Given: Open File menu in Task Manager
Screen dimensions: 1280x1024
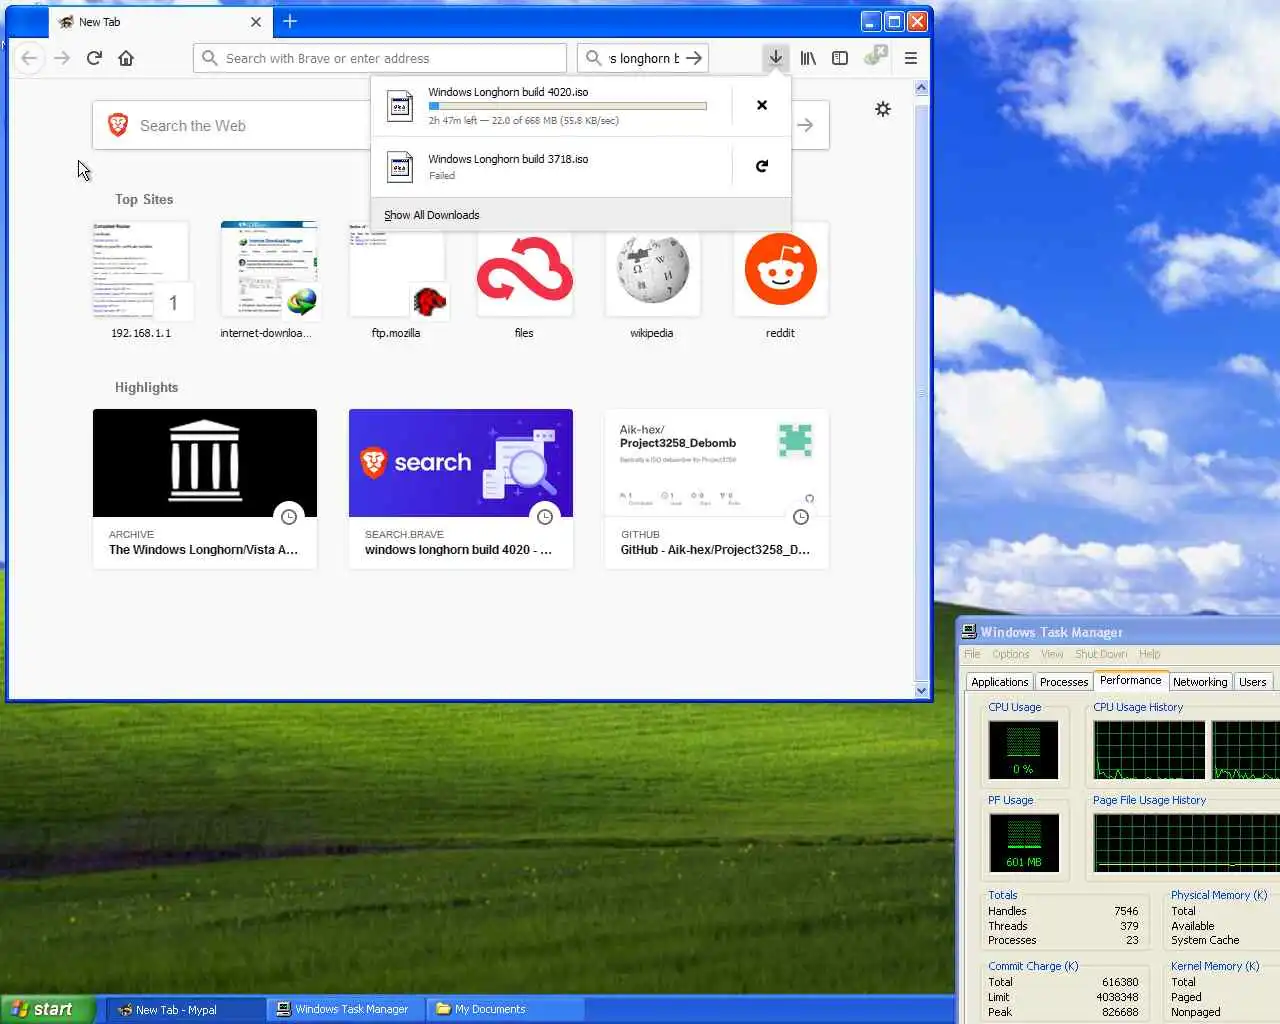Looking at the screenshot, I should tap(972, 654).
